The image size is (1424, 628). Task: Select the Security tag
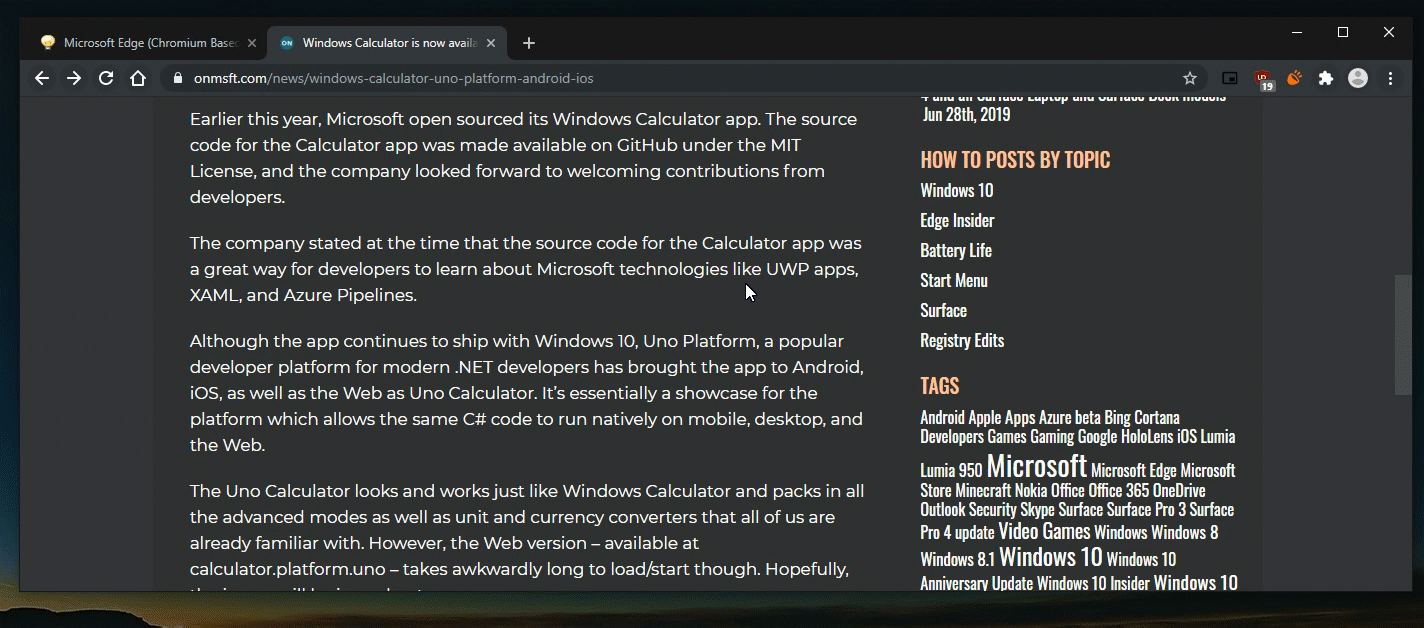click(x=995, y=509)
